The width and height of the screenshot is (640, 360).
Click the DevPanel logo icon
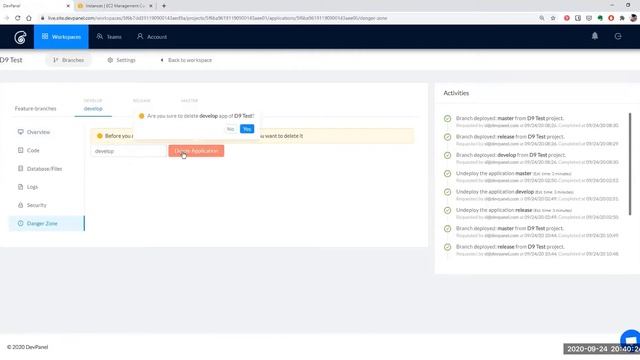click(x=20, y=37)
